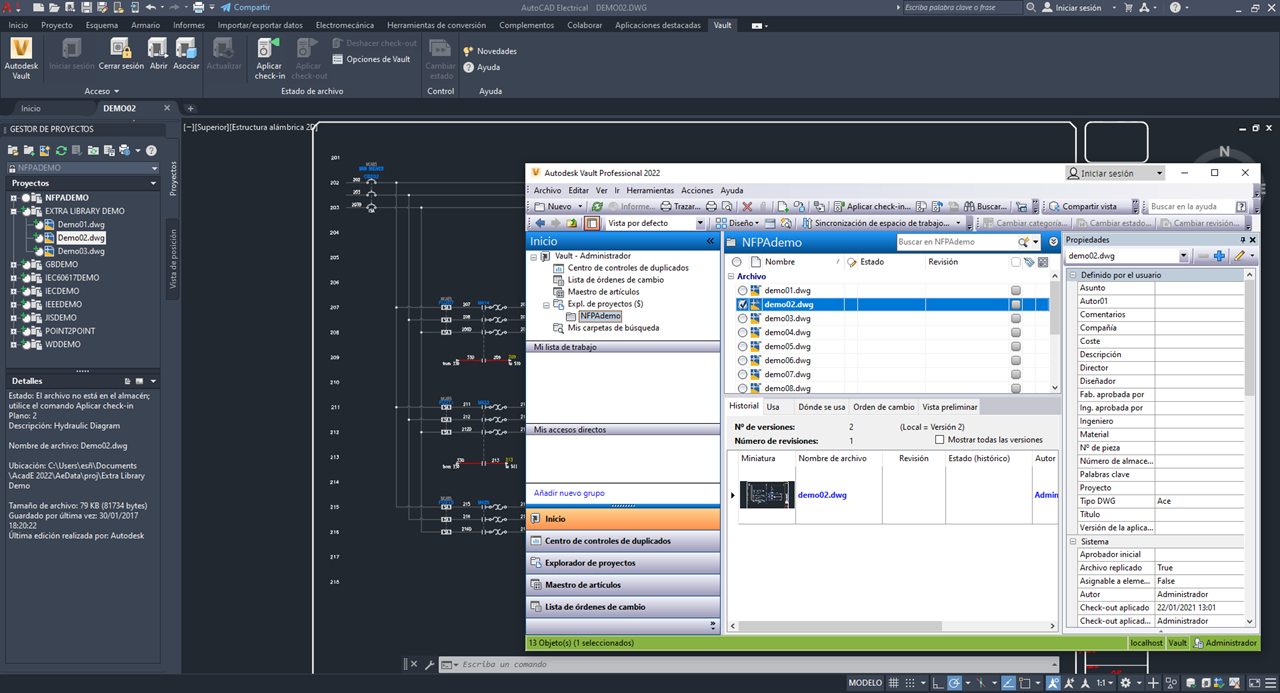Open the Vault Acciones menu
Screen dimensions: 1280x693
[x=697, y=190]
